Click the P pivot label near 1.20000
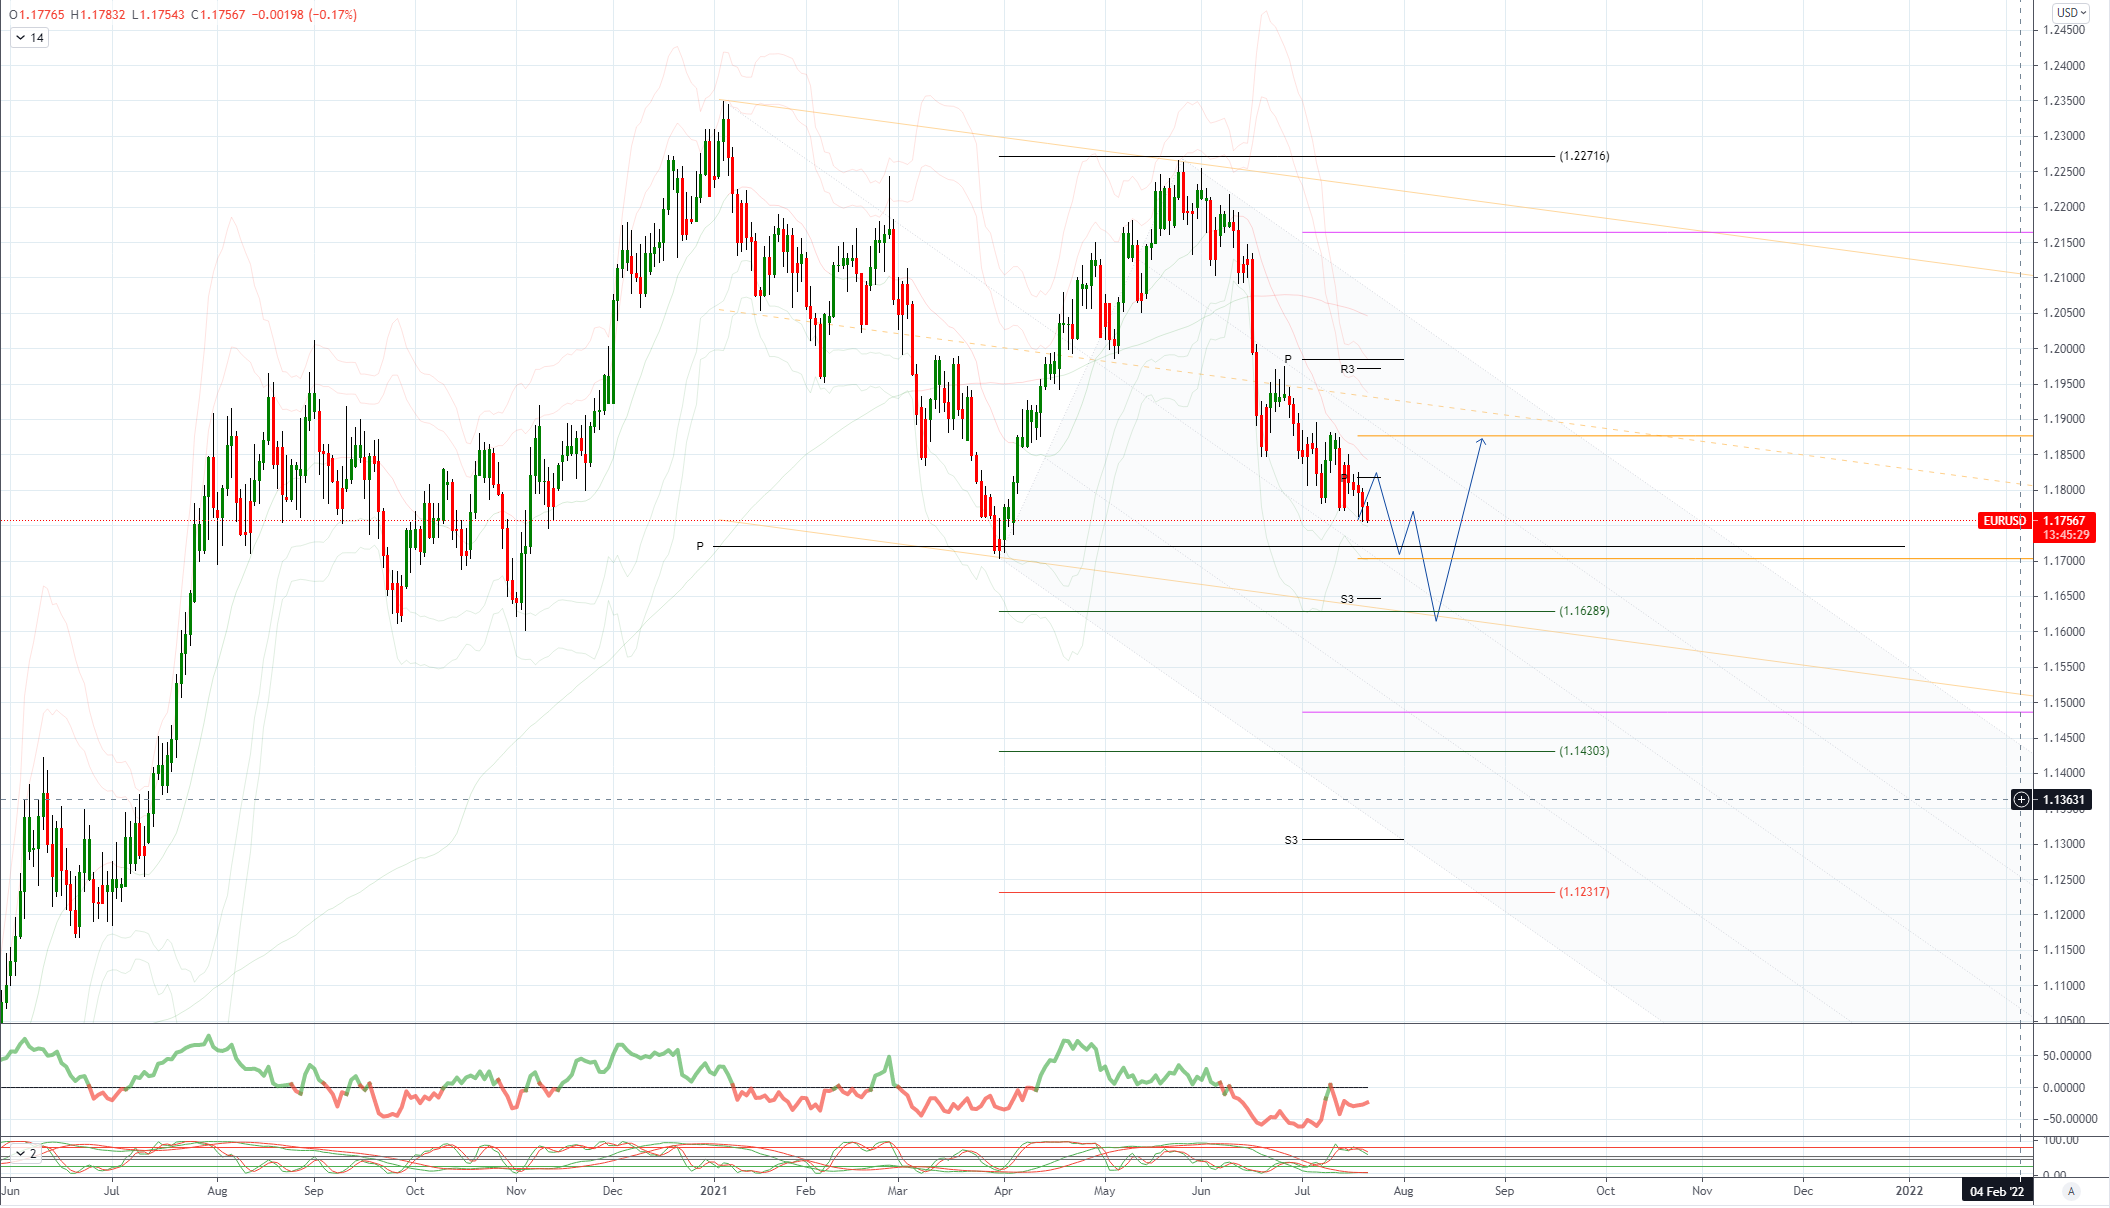This screenshot has height=1208, width=2110. (1288, 360)
